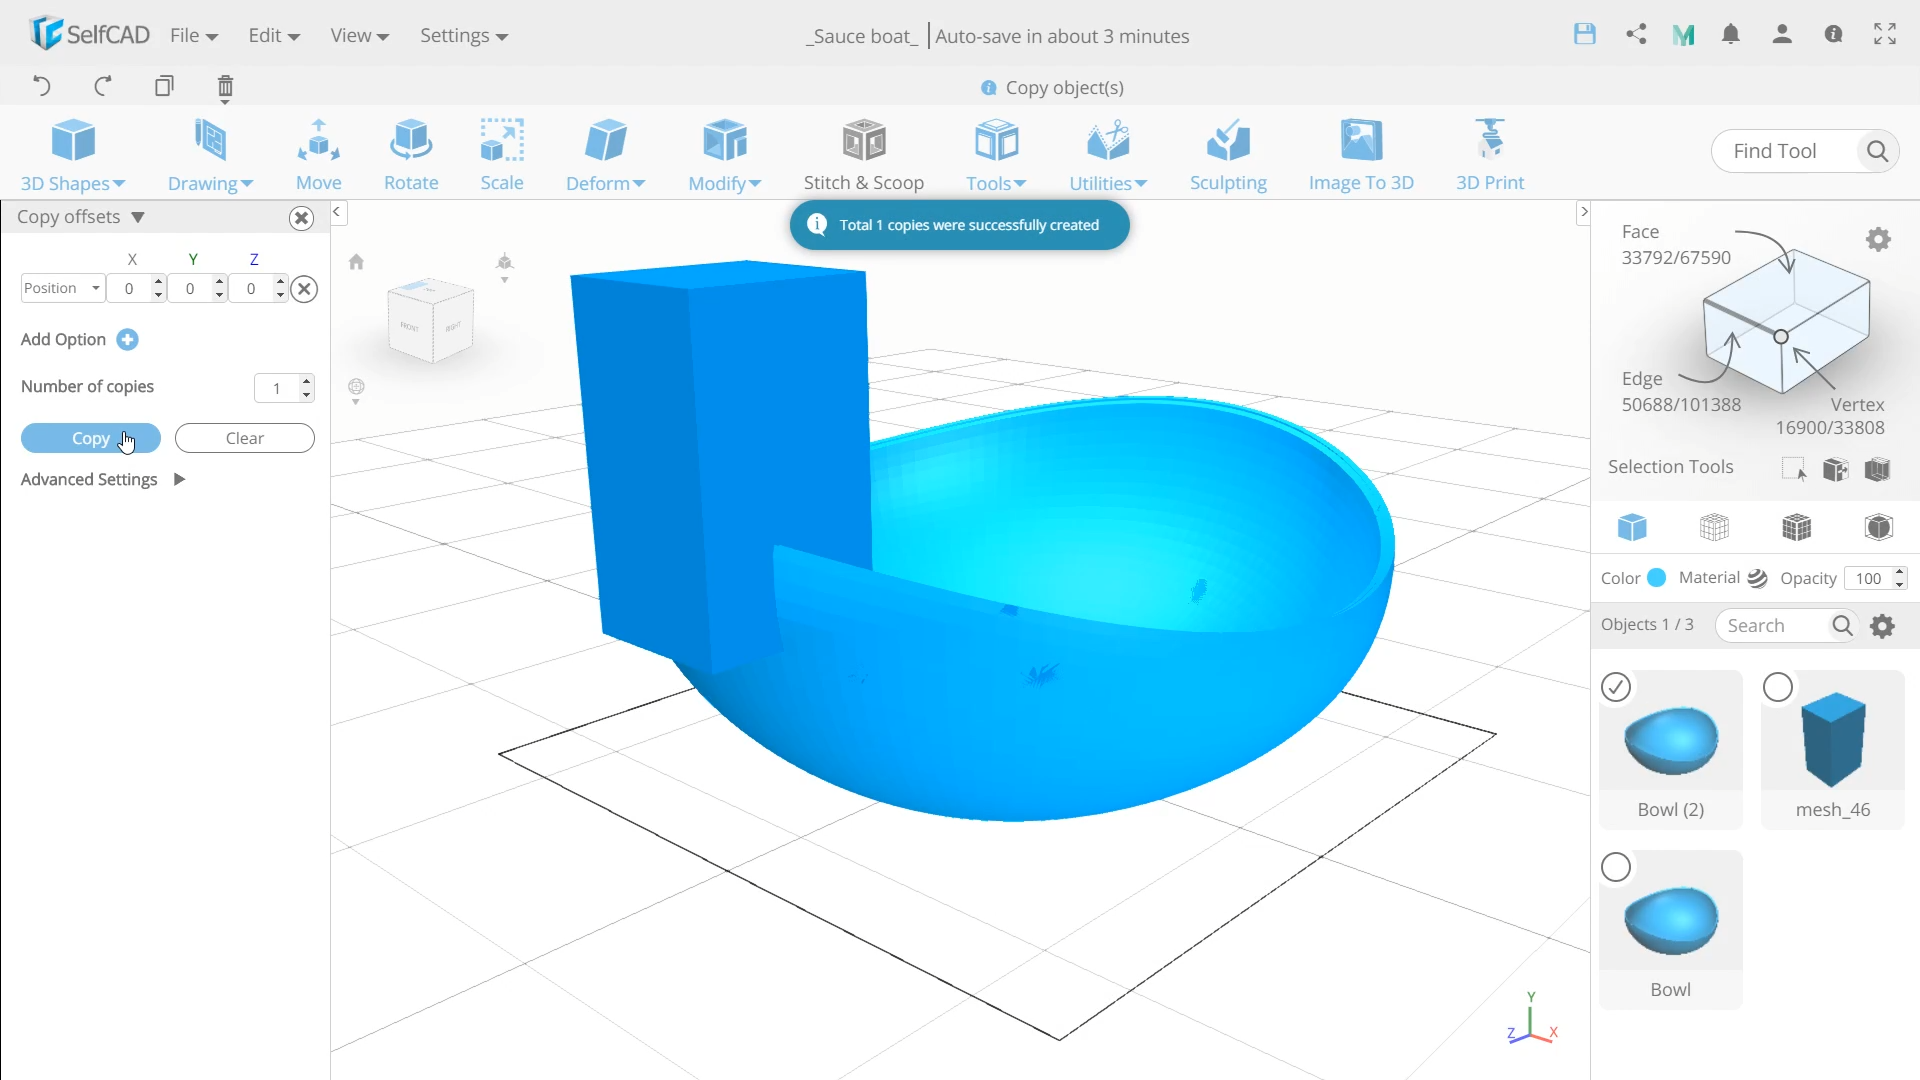Click the Undo arrow icon
The height and width of the screenshot is (1080, 1920).
(41, 86)
